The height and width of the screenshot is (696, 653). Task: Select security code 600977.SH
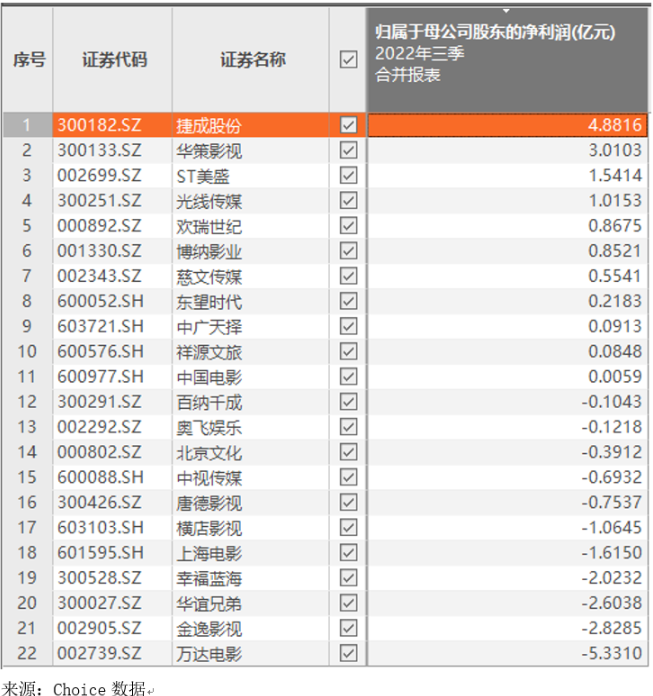[x=101, y=376]
